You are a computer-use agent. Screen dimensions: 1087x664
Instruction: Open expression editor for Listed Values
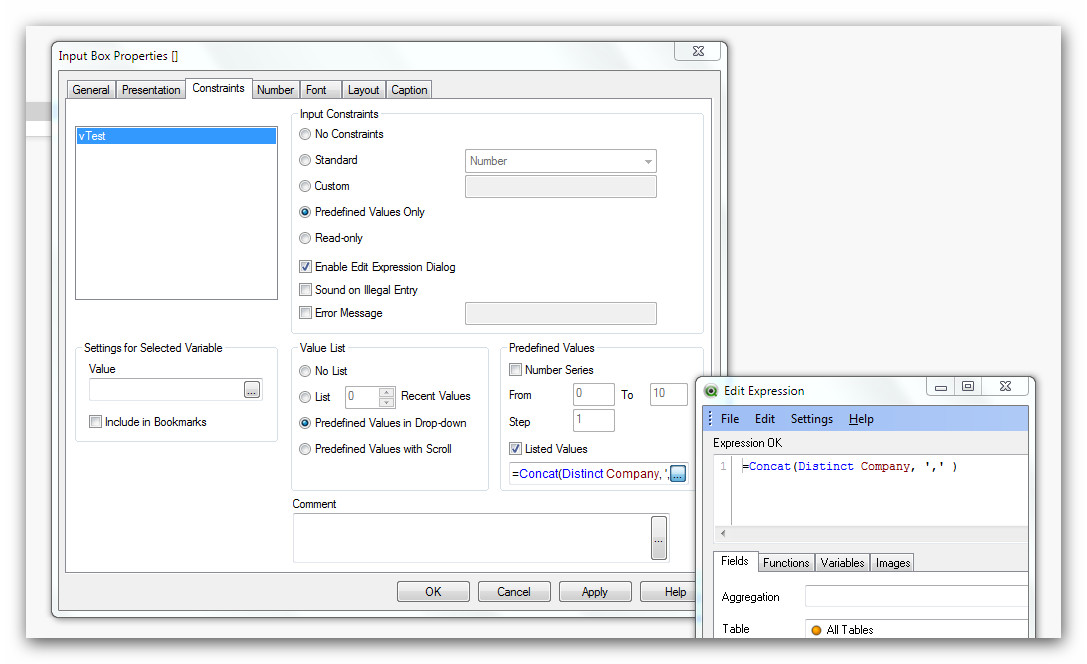pos(678,473)
